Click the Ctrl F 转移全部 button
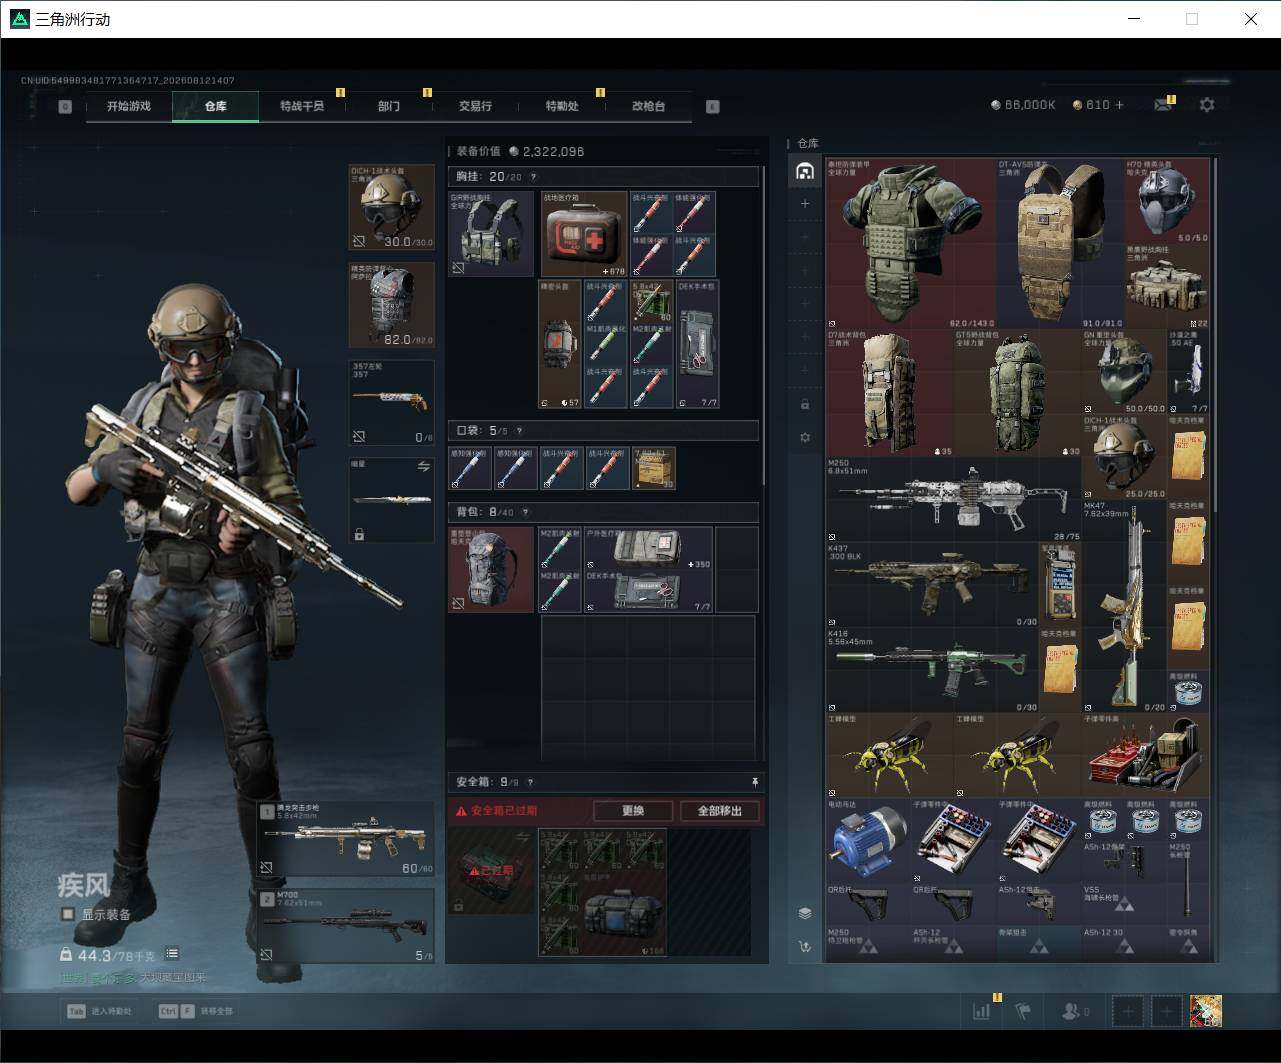This screenshot has width=1281, height=1063. [195, 1011]
